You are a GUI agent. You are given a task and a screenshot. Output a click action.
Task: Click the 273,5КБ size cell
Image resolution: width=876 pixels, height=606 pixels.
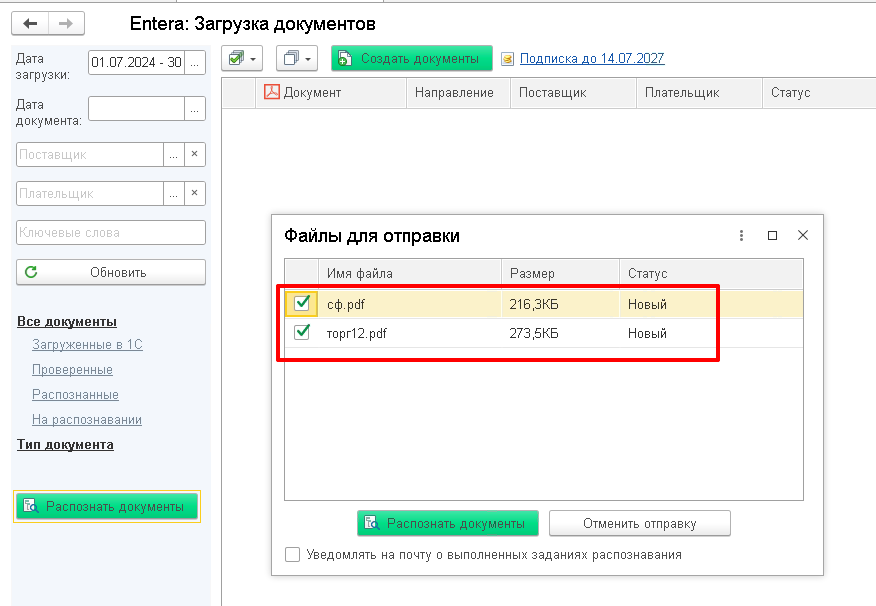560,333
